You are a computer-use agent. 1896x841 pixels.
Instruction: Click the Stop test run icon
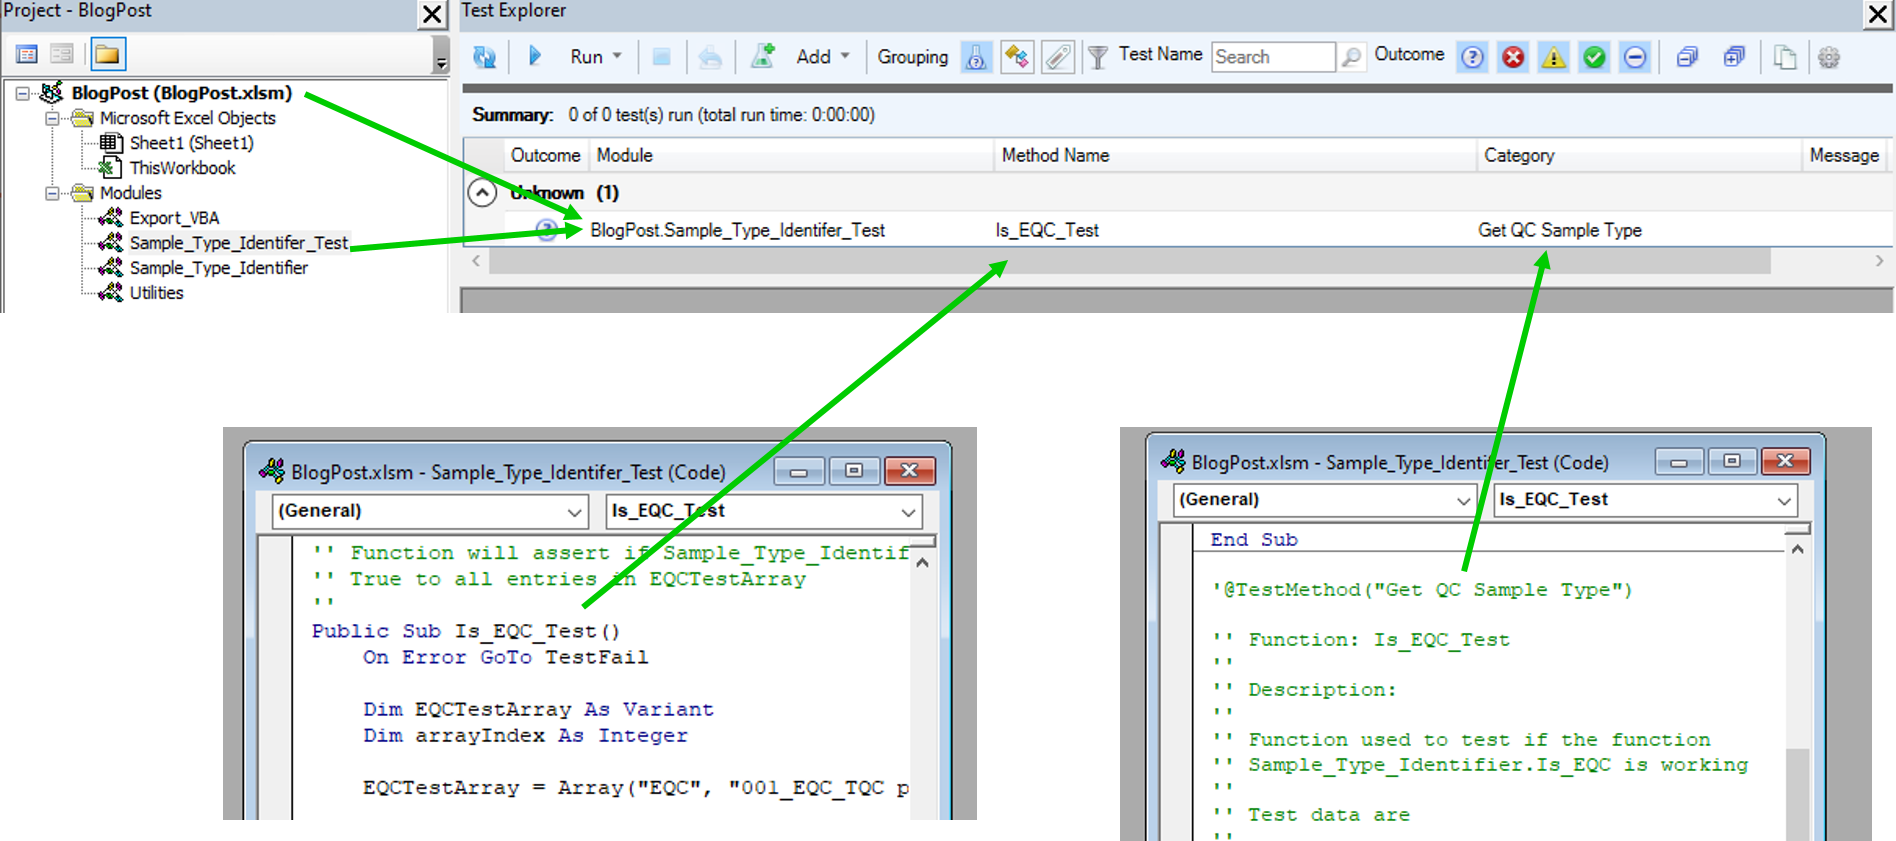click(x=661, y=57)
